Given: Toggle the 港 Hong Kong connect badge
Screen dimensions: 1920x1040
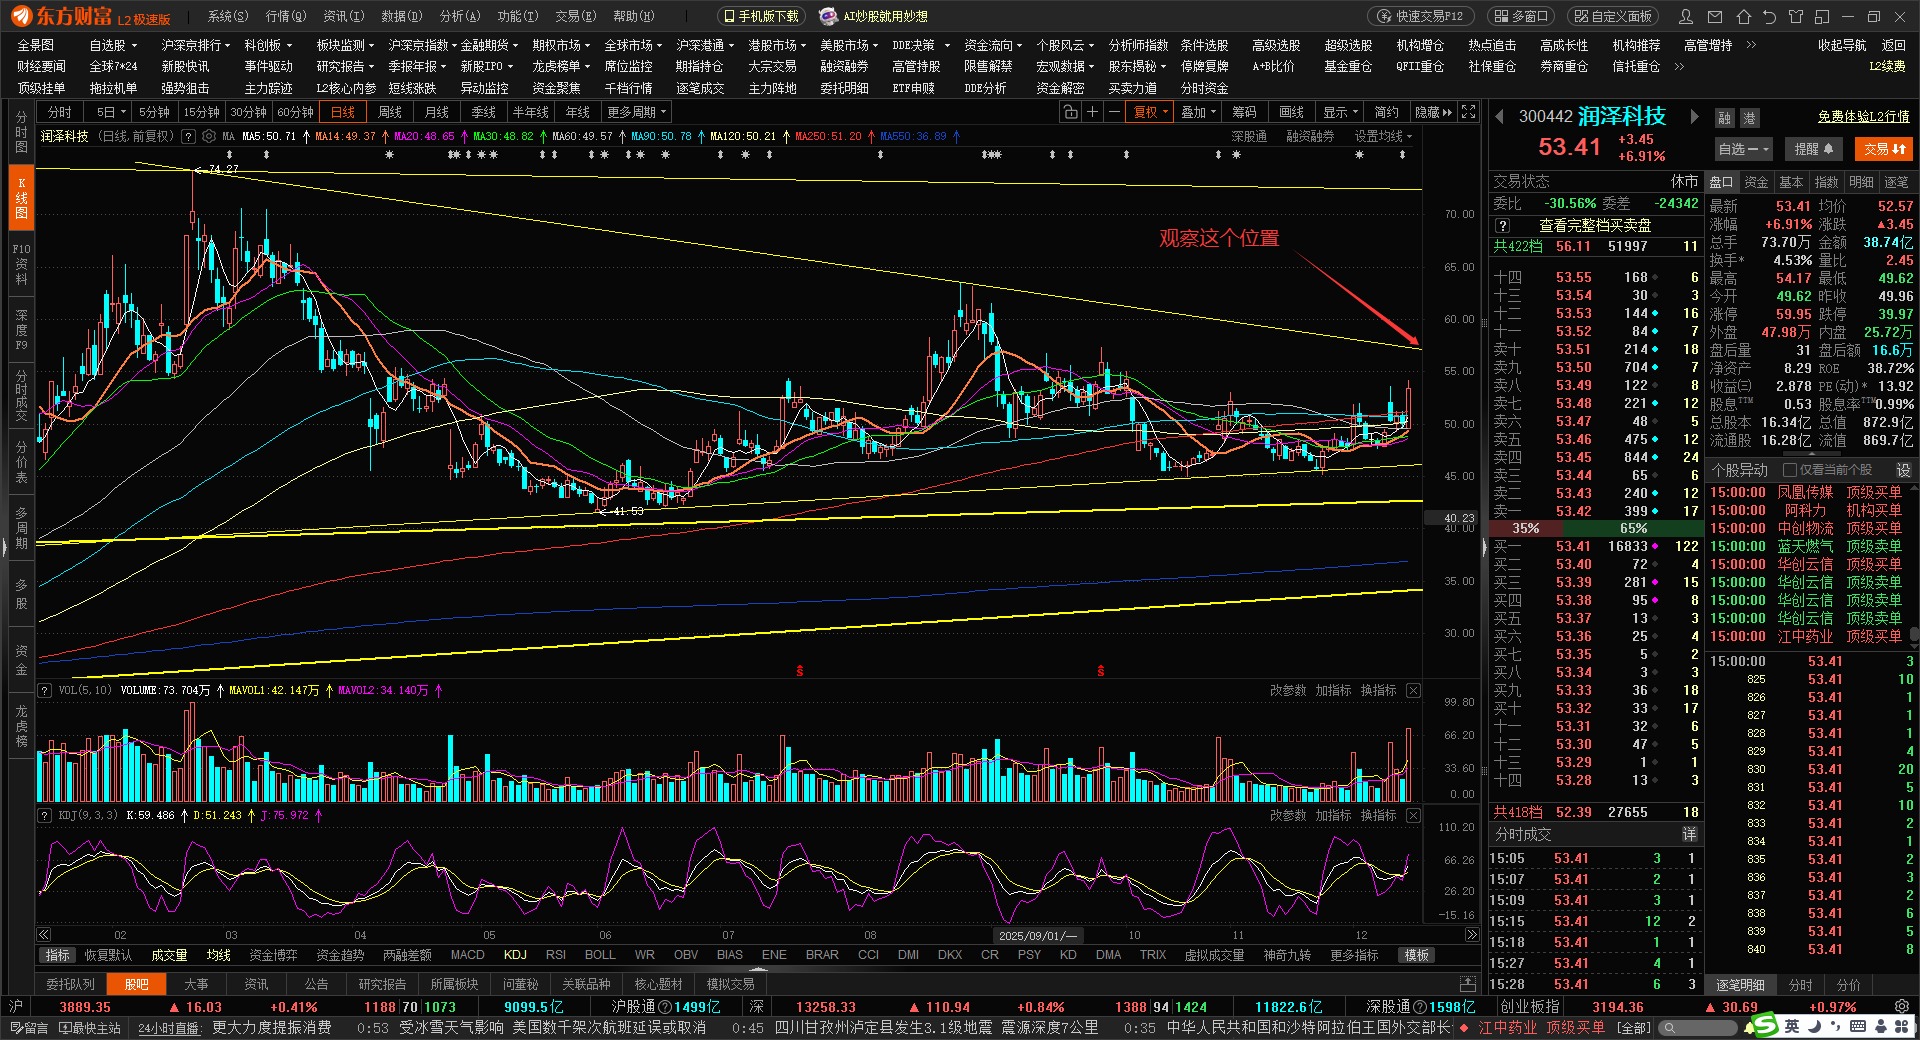Looking at the screenshot, I should (x=1749, y=118).
